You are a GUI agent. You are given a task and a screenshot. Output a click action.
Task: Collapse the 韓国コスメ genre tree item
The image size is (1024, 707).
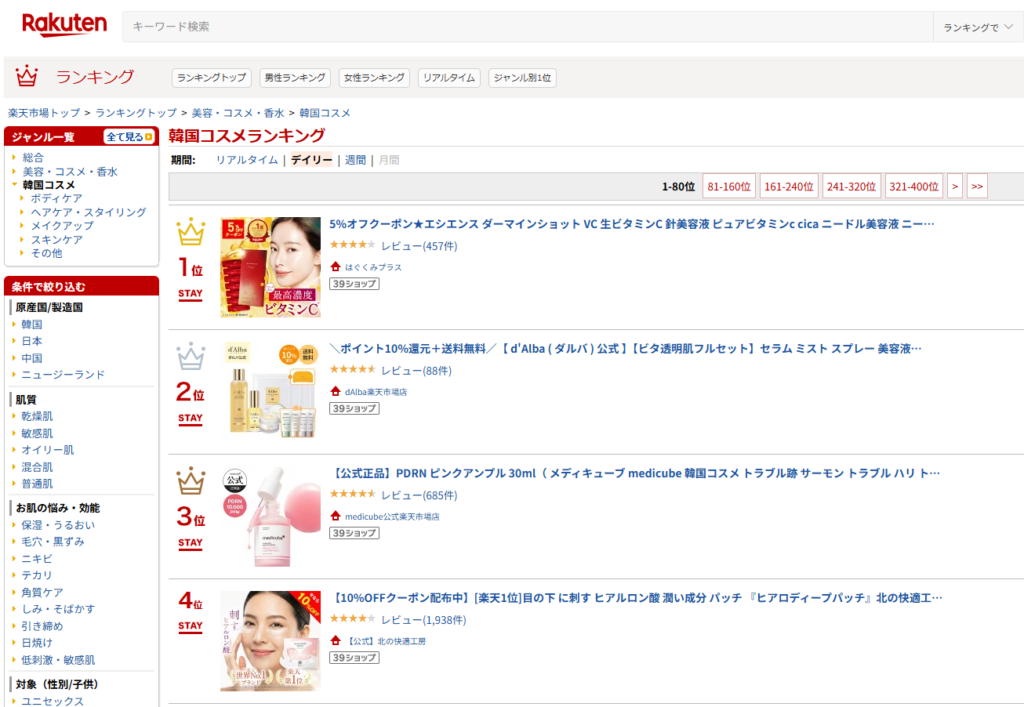click(14, 185)
